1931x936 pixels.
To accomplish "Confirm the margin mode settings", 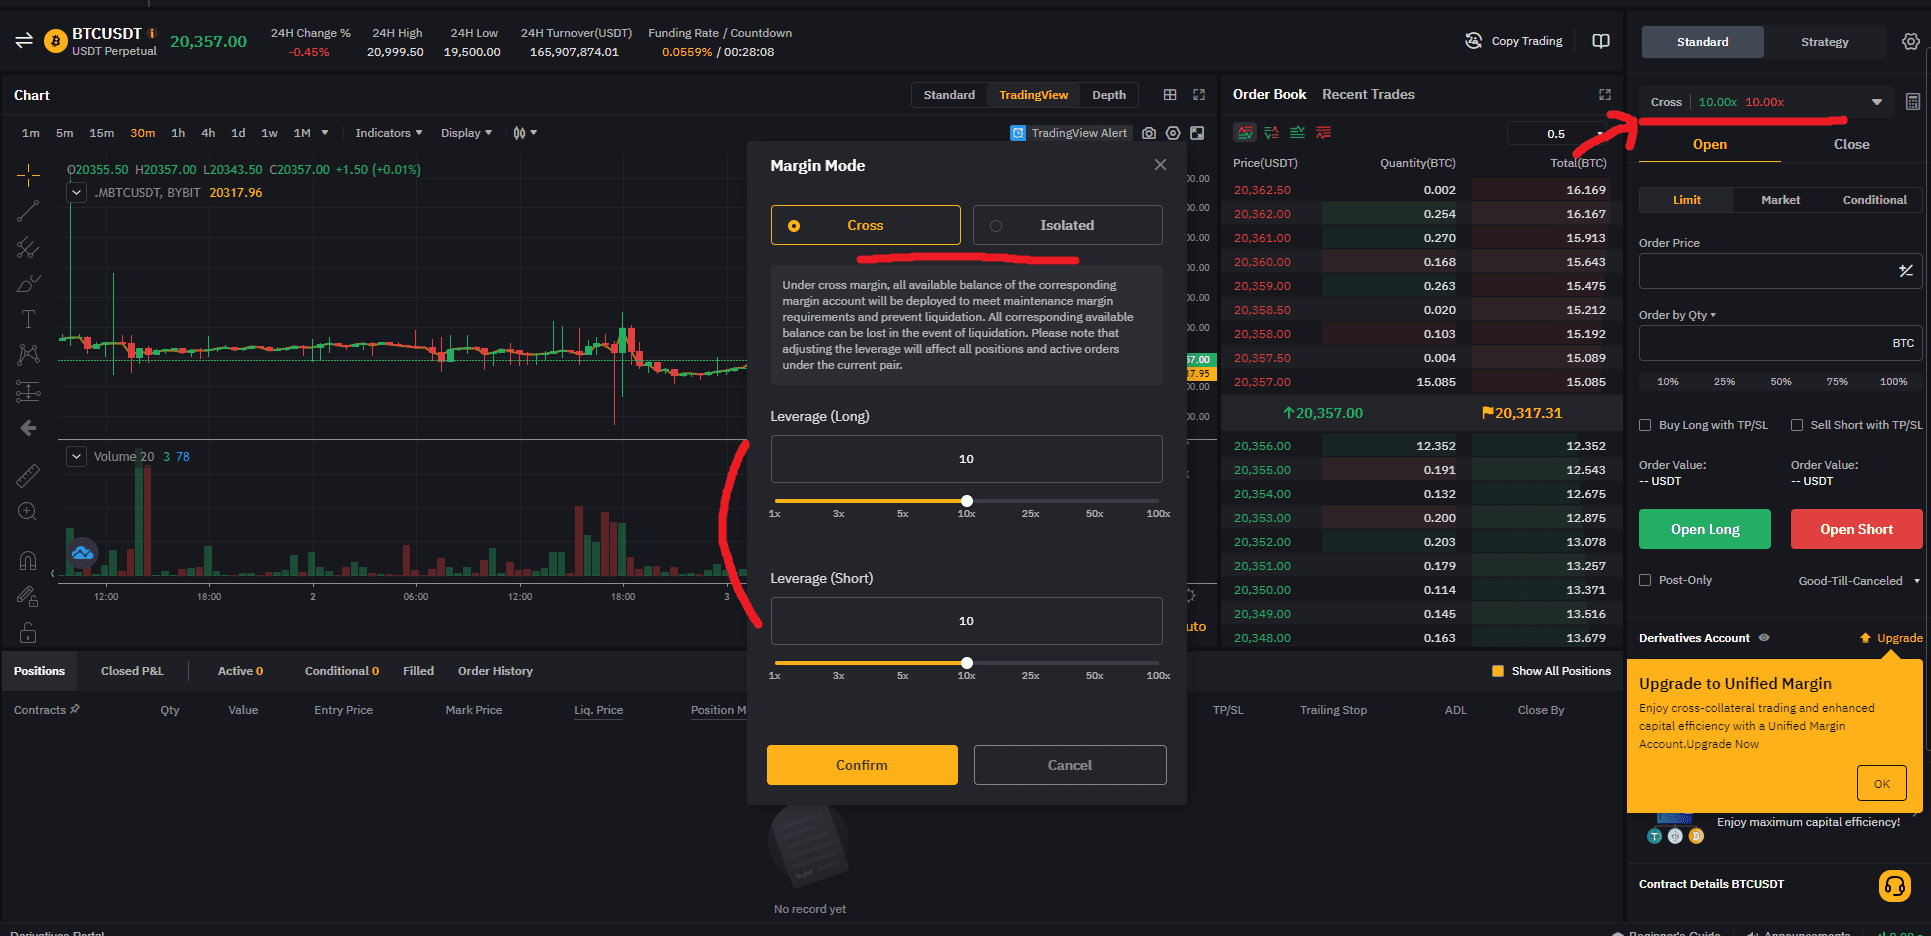I will click(861, 765).
